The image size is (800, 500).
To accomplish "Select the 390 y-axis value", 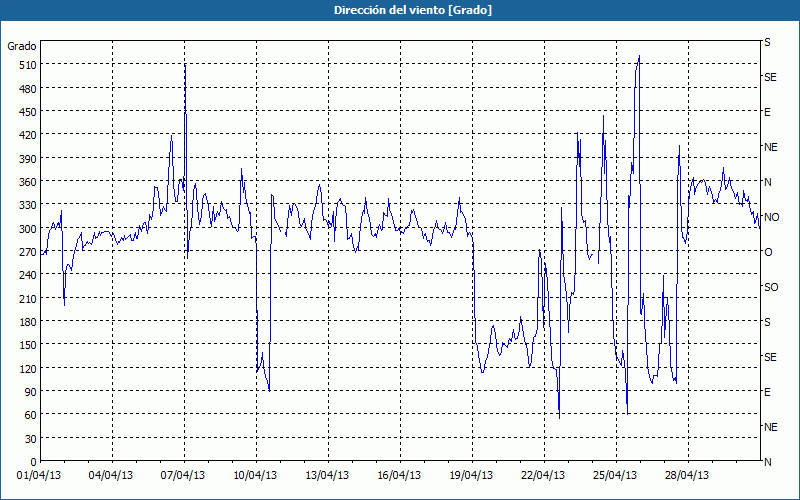I will click(x=28, y=159).
